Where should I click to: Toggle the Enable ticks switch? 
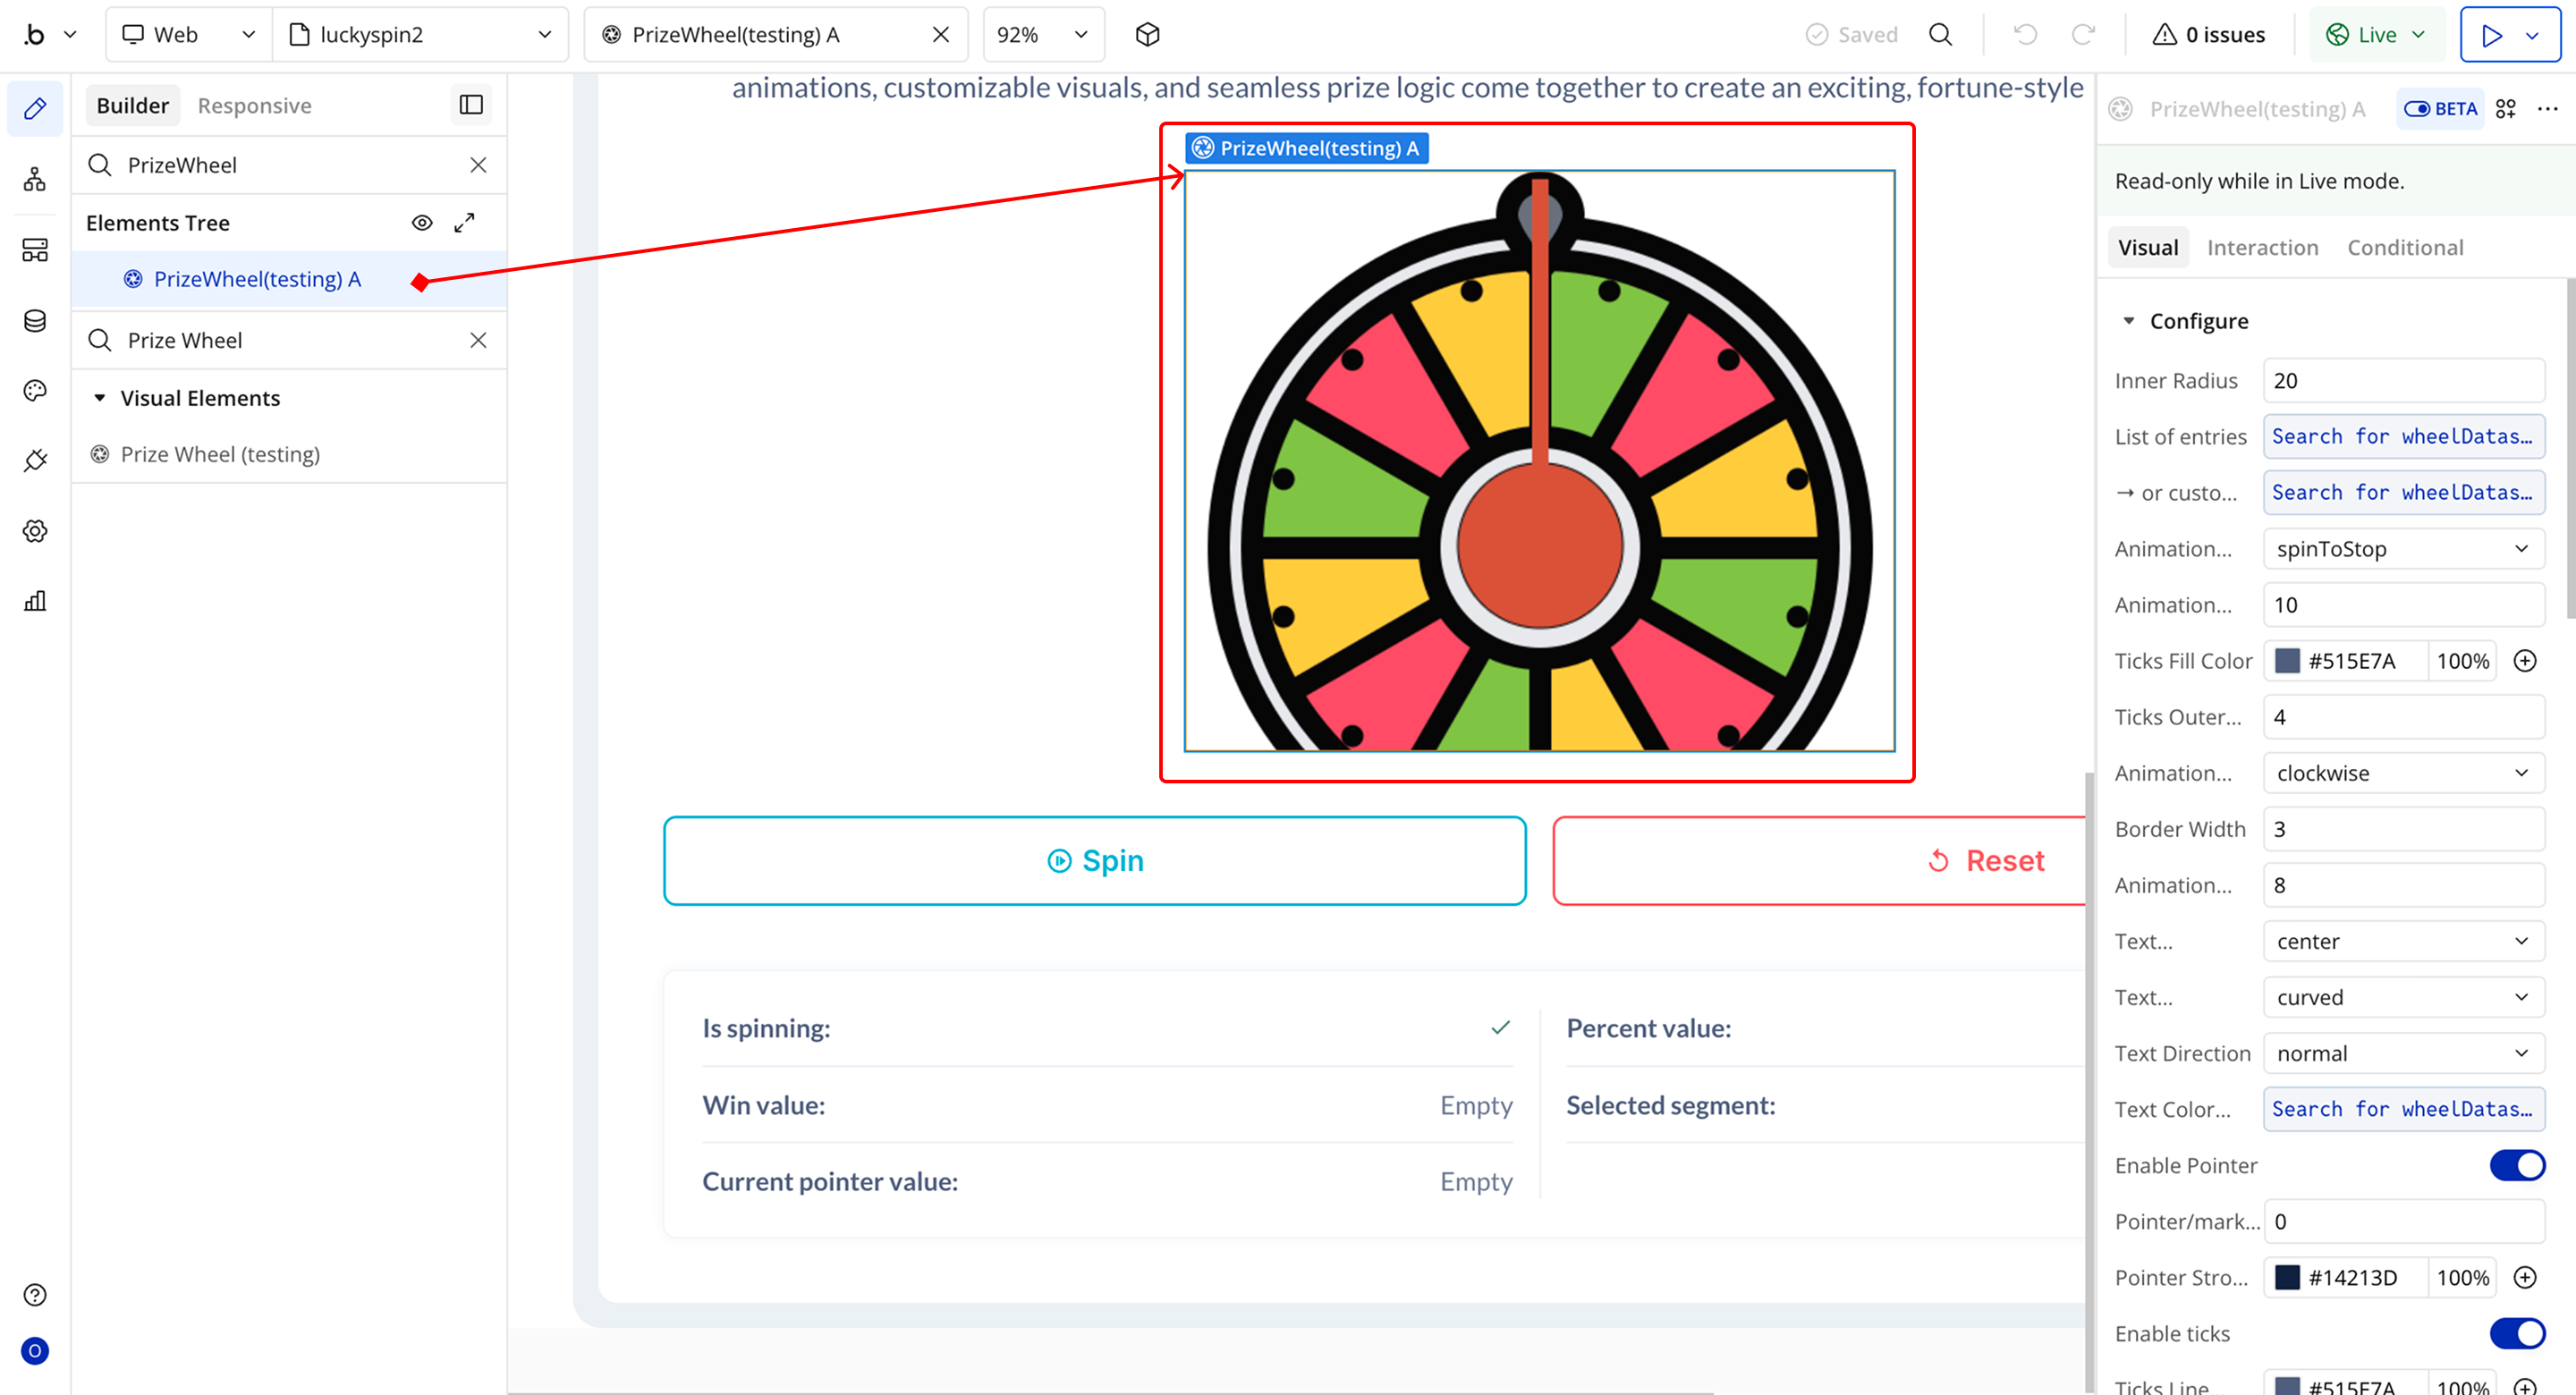(2516, 1333)
